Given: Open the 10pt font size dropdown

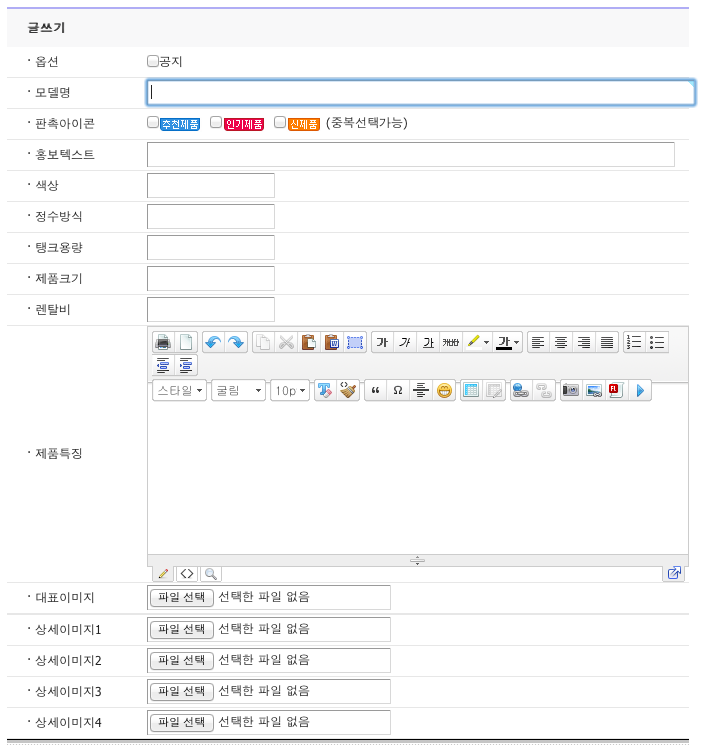Looking at the screenshot, I should click(x=290, y=391).
